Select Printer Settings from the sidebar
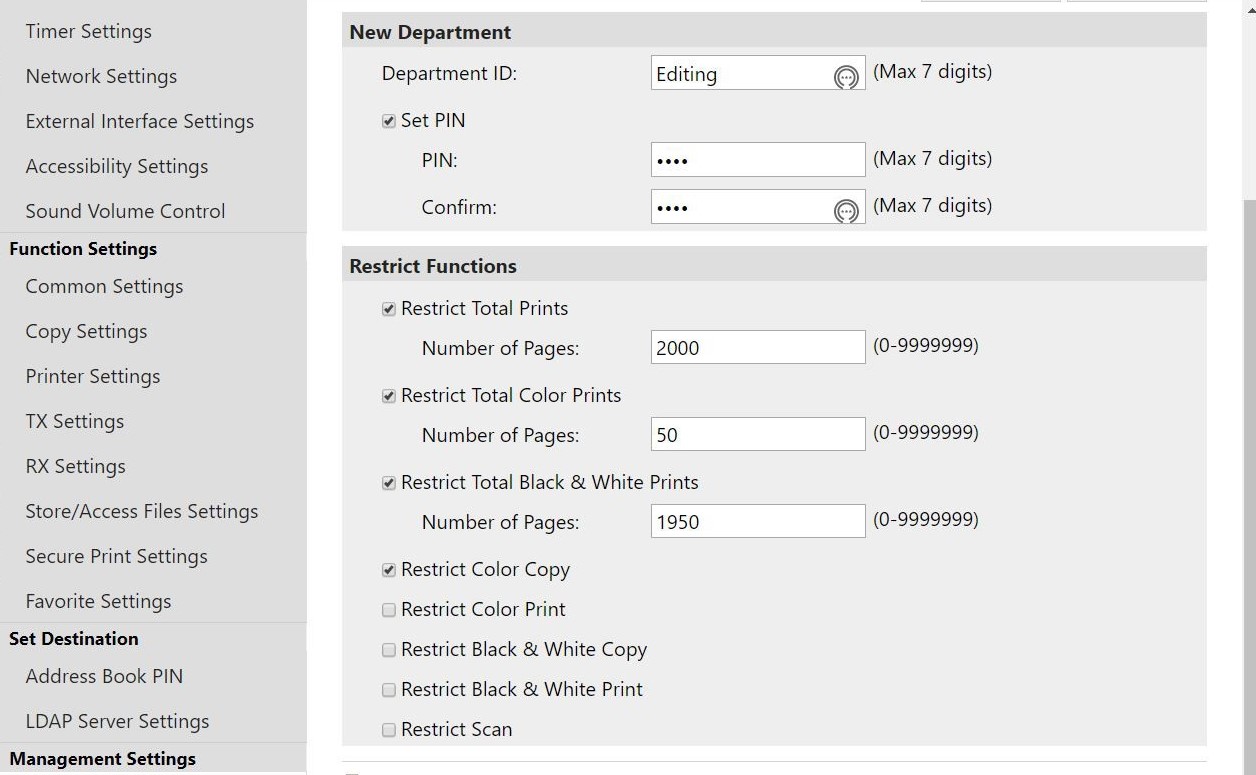This screenshot has width=1256, height=775. [x=92, y=376]
